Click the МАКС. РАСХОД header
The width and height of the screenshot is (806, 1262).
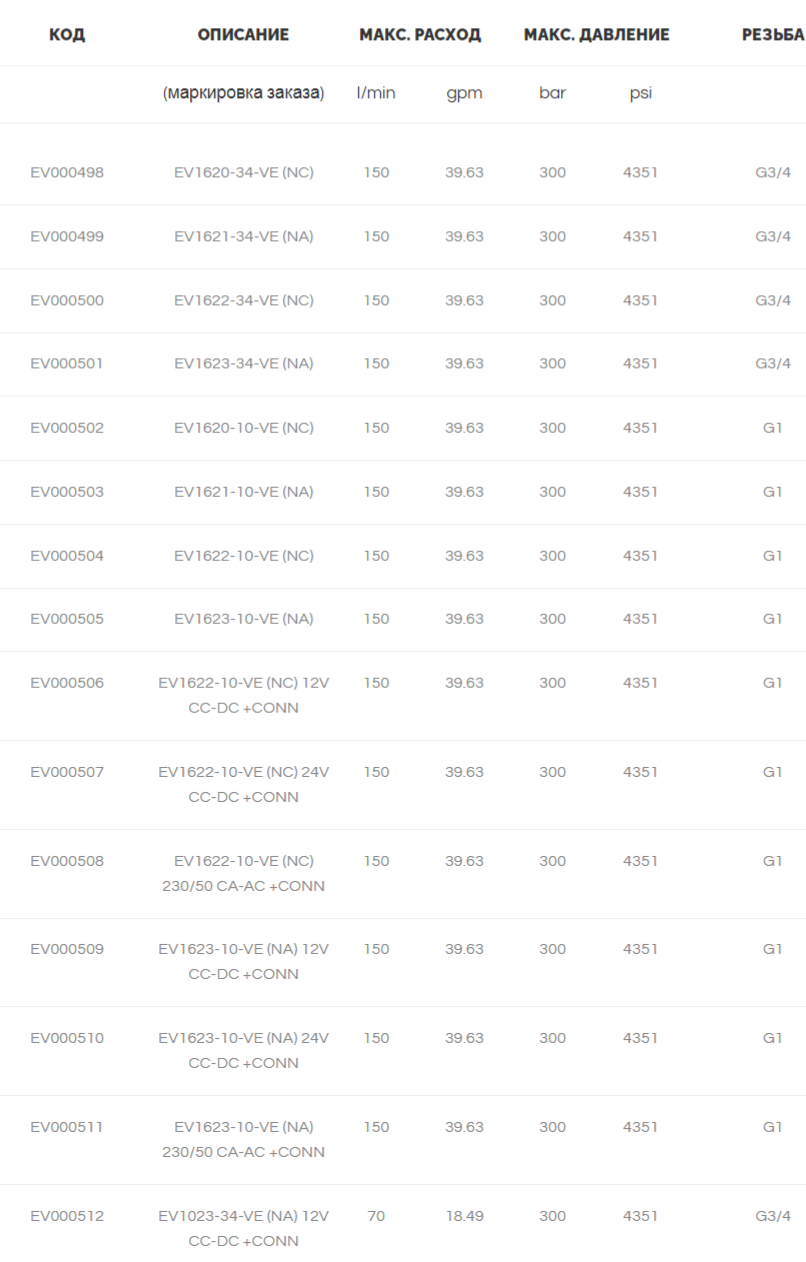click(420, 35)
